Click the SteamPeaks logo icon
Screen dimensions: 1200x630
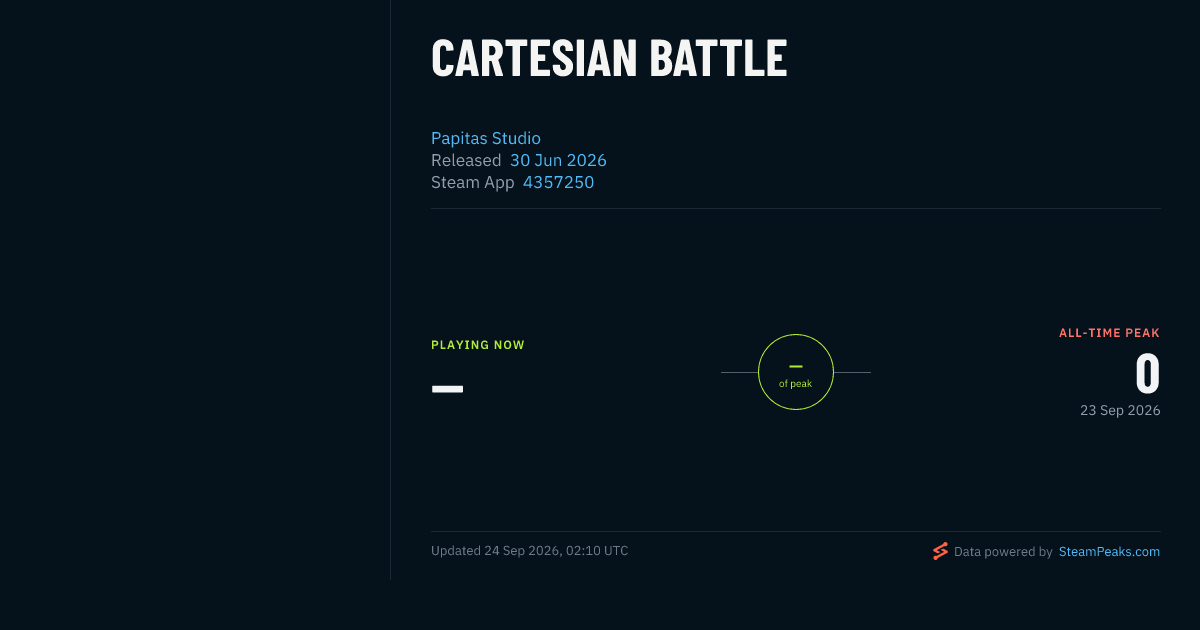coord(940,551)
